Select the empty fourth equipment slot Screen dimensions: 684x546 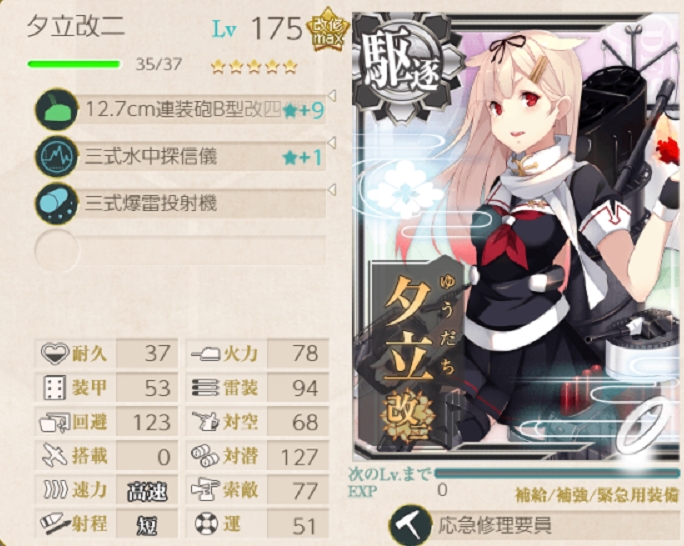pos(180,250)
